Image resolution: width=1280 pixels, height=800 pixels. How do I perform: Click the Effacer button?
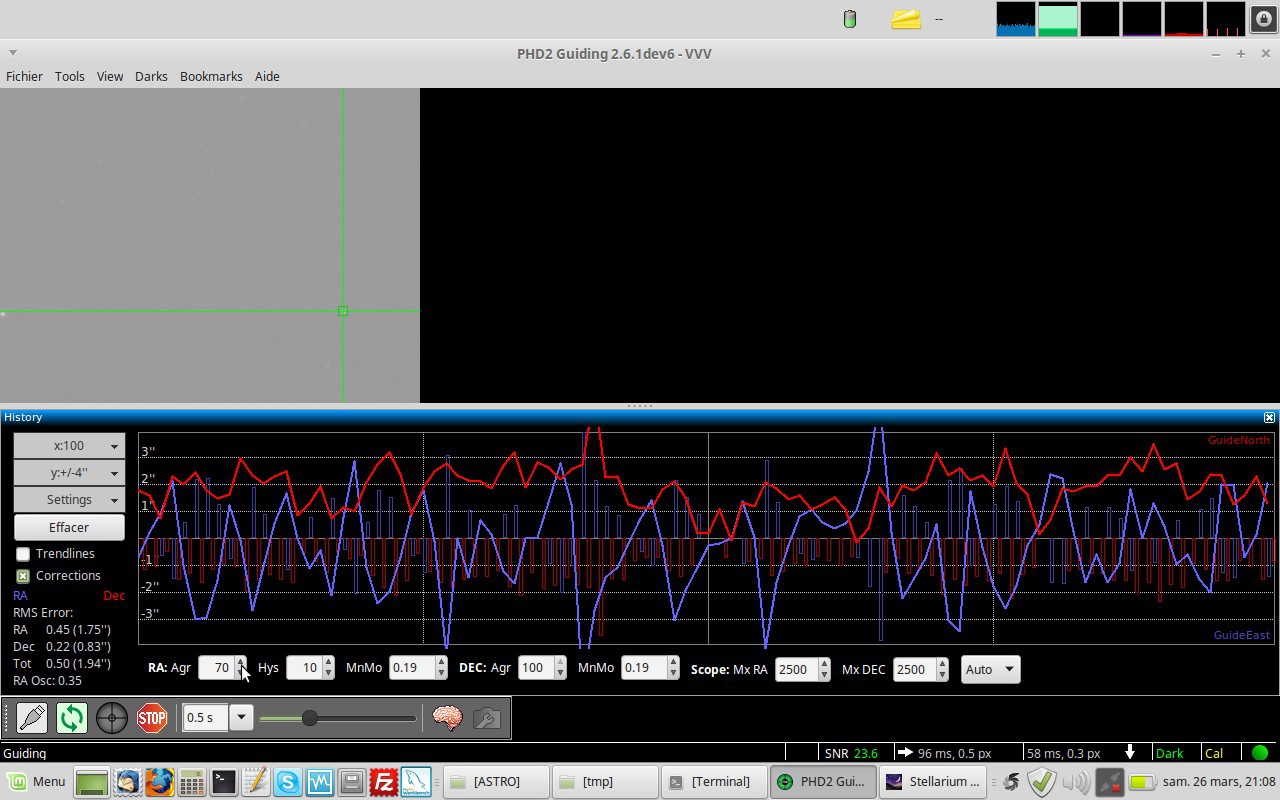[69, 527]
